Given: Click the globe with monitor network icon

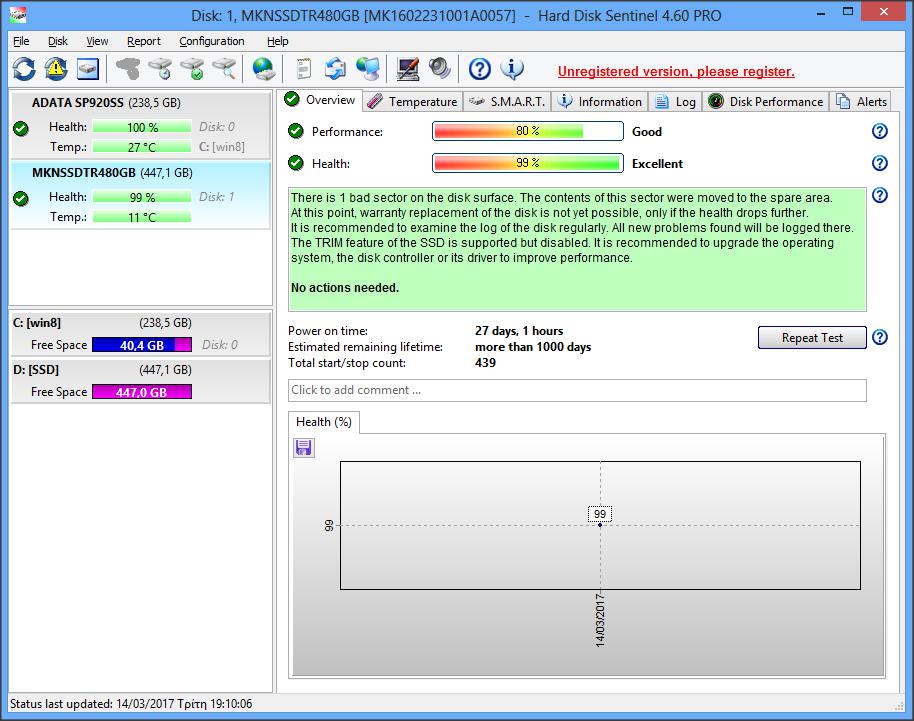Looking at the screenshot, I should tap(368, 69).
